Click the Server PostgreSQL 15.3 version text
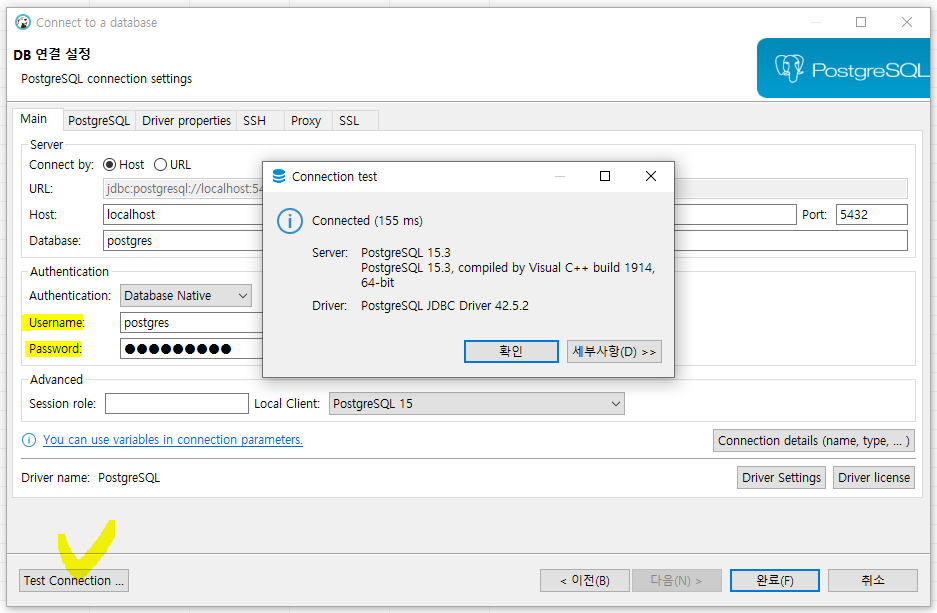The height and width of the screenshot is (613, 937). (406, 253)
